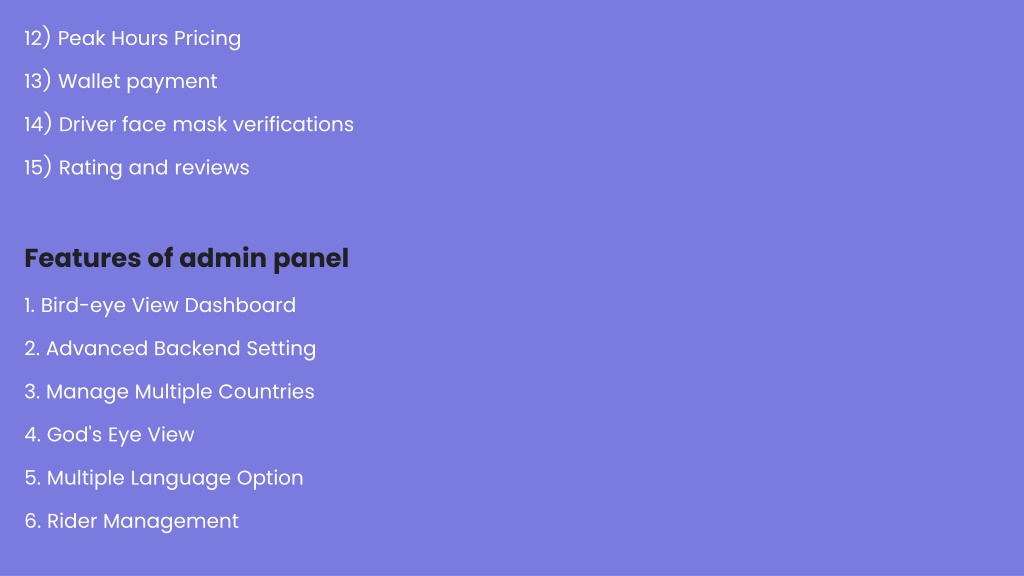Screen dimensions: 1024x576
Task: Click the '6.' number before Rider Management
Action: pyautogui.click(x=33, y=521)
